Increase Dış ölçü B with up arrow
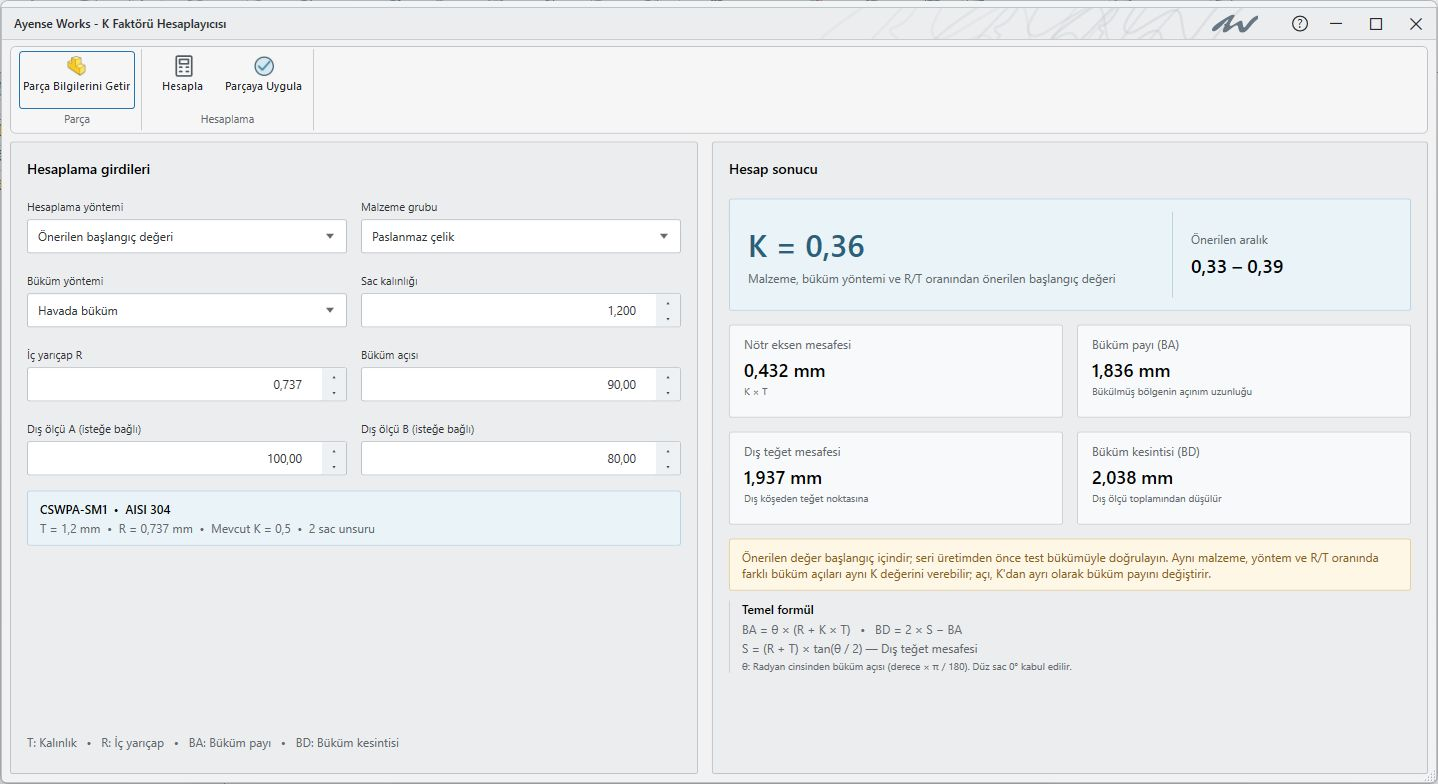The image size is (1438, 784). (x=667, y=451)
